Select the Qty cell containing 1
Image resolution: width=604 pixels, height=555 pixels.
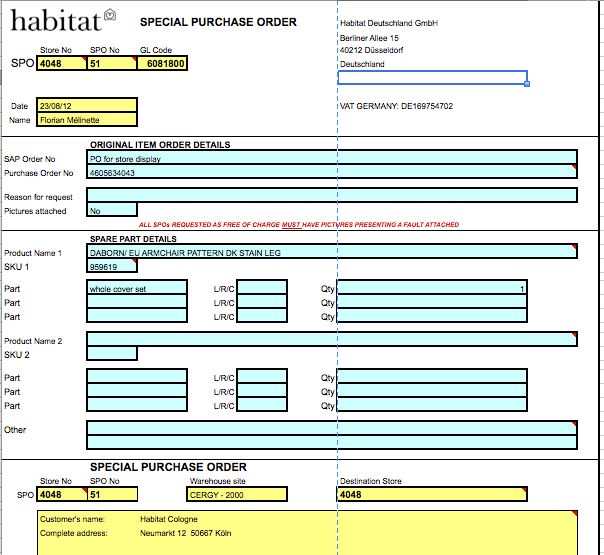click(432, 289)
